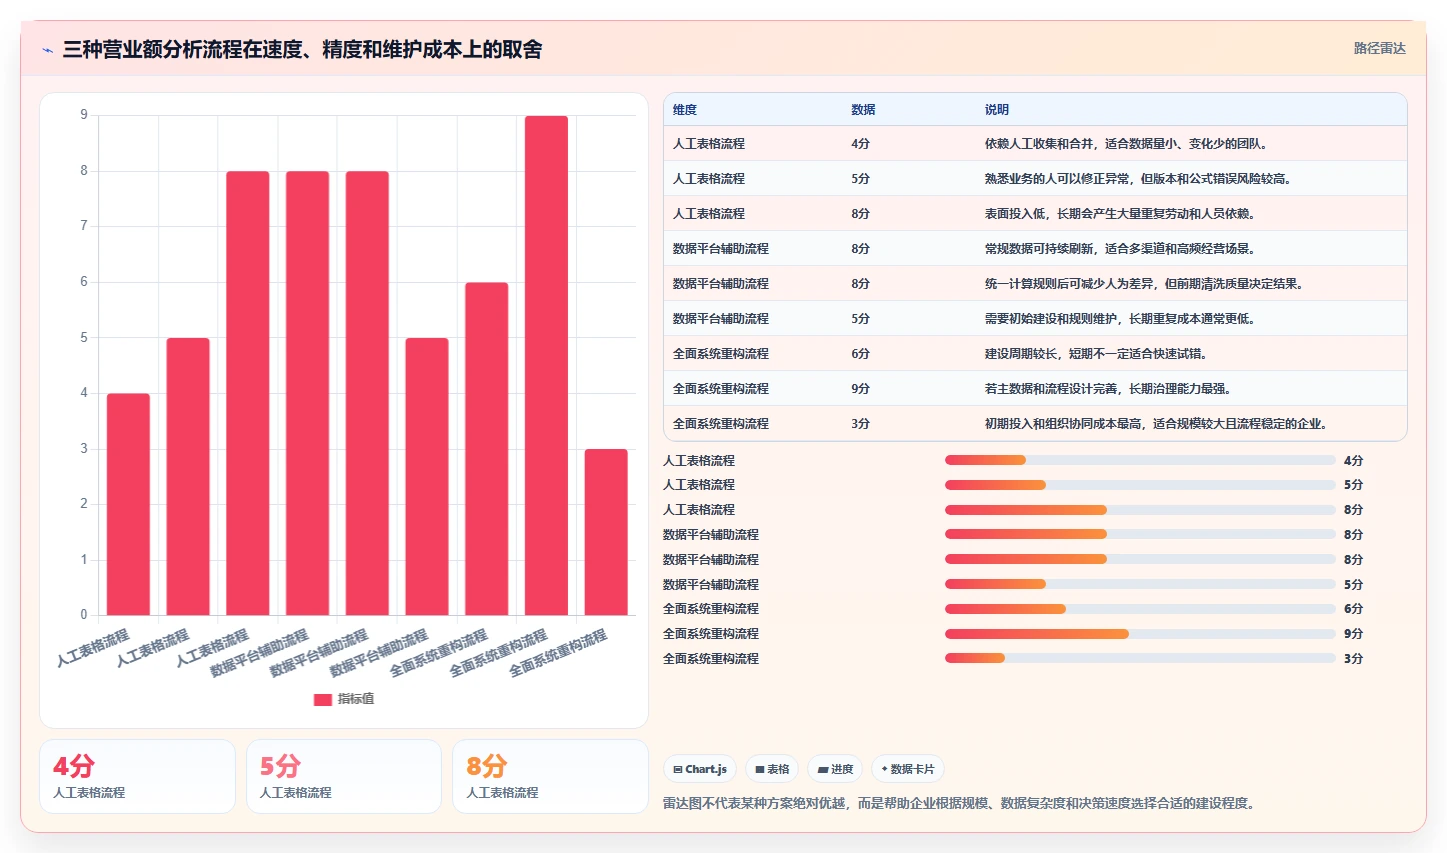
Task: Click the title 三种营业额分析流程在速度
Action: [x=302, y=49]
